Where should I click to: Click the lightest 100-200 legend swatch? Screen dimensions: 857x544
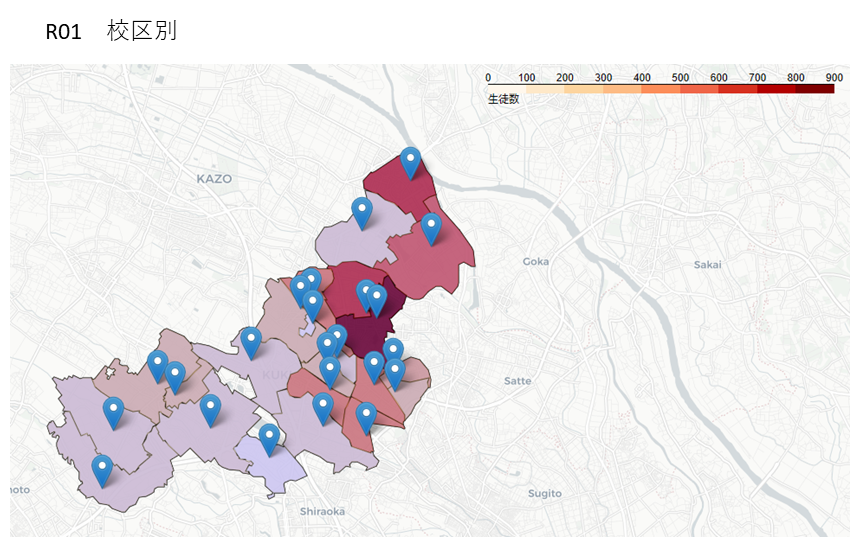tap(545, 89)
